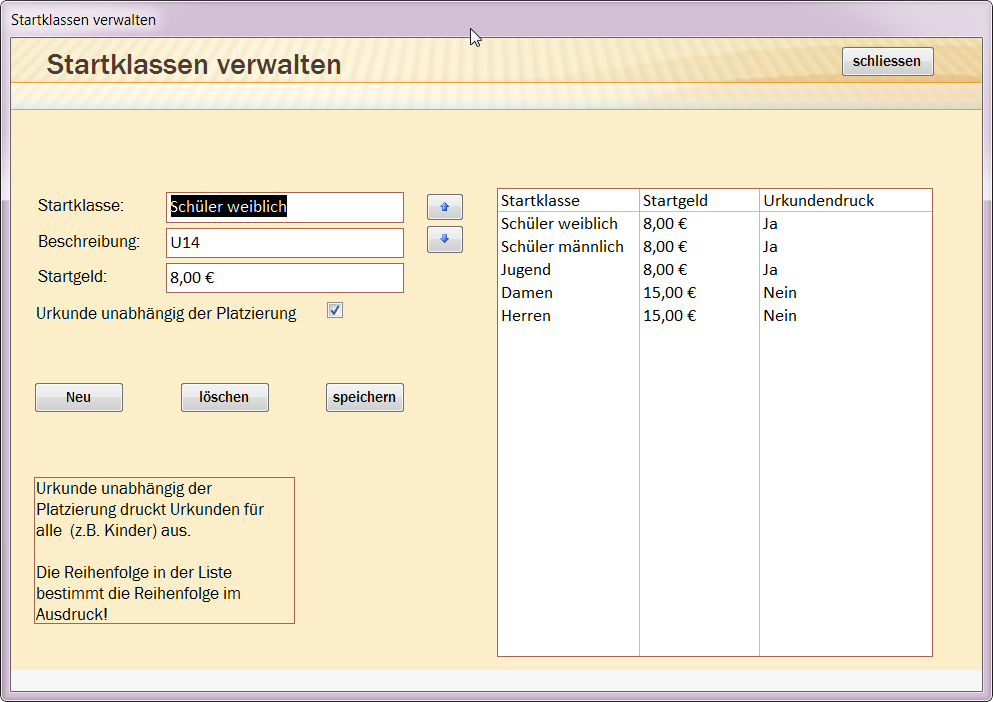Select Schüler weiblich row in the list
This screenshot has height=702, width=993.
(x=559, y=224)
